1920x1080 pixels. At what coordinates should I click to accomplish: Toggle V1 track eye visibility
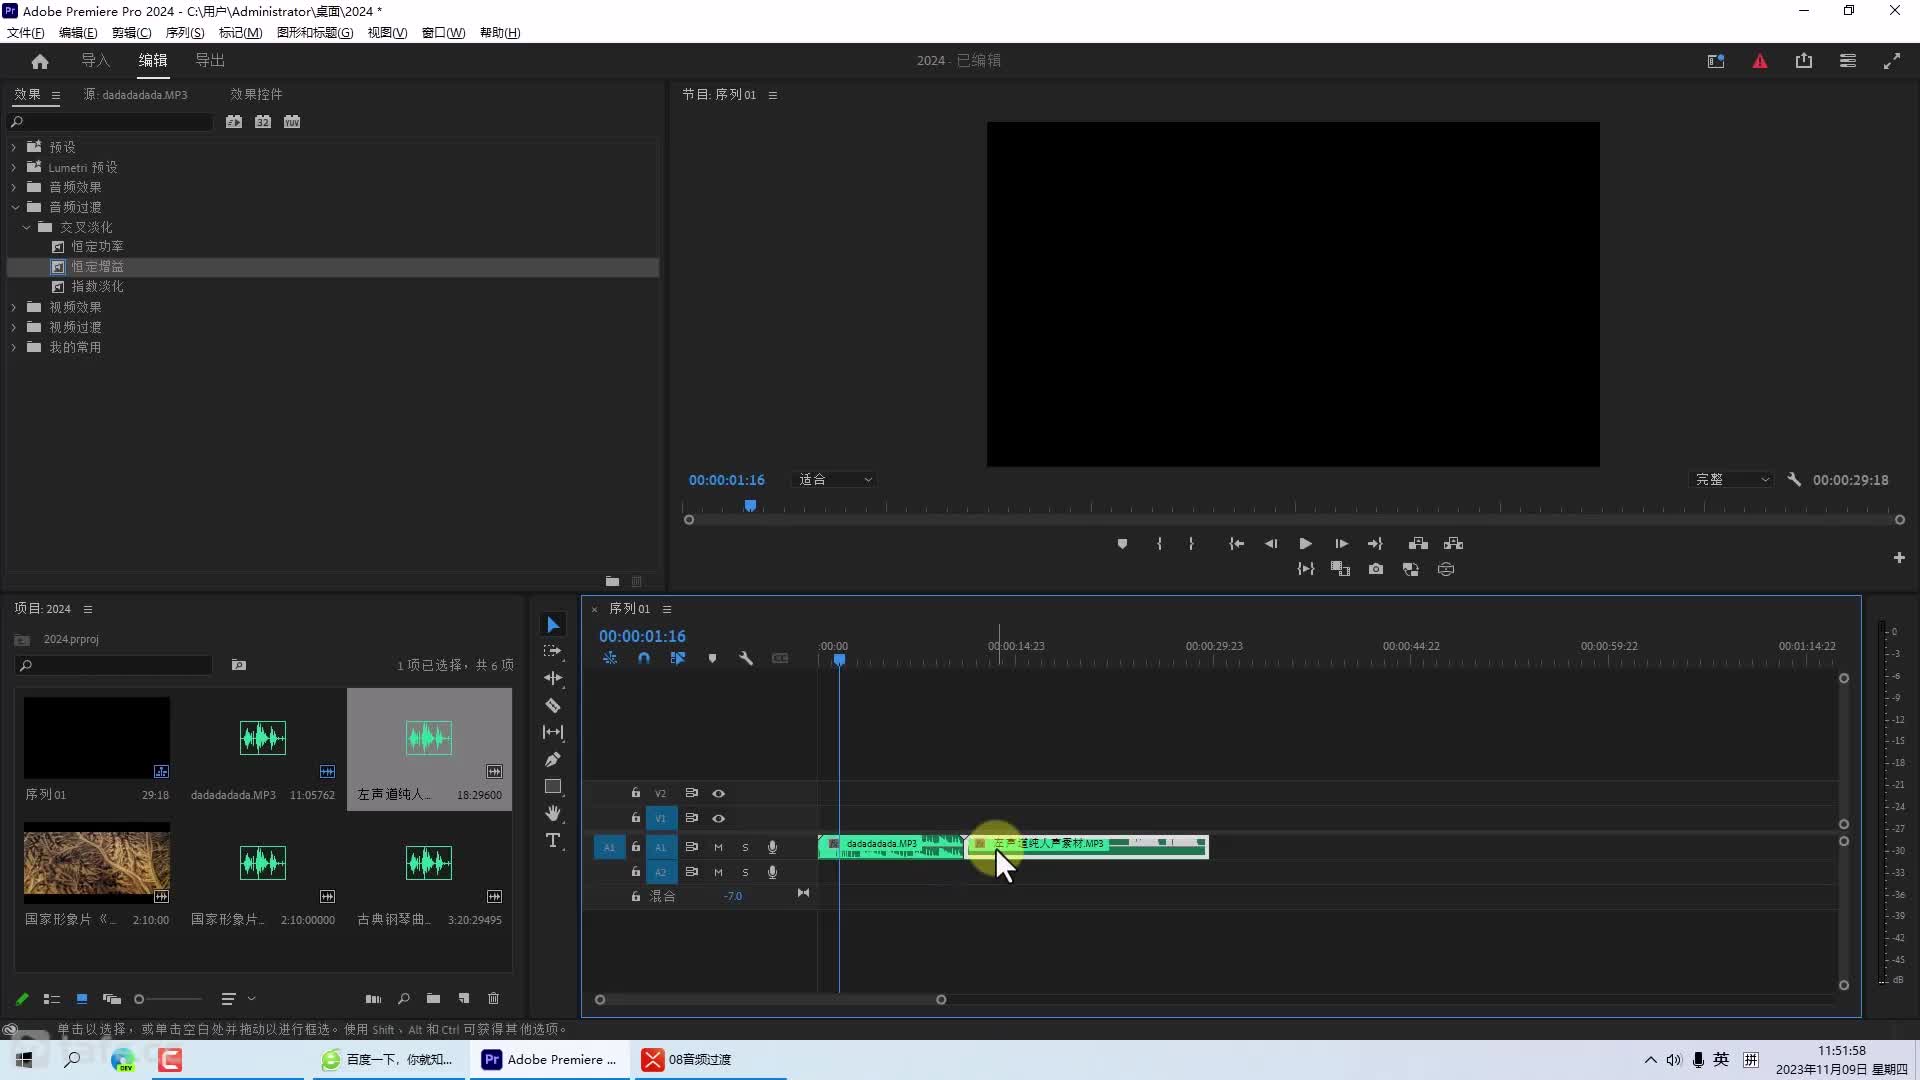tap(718, 819)
